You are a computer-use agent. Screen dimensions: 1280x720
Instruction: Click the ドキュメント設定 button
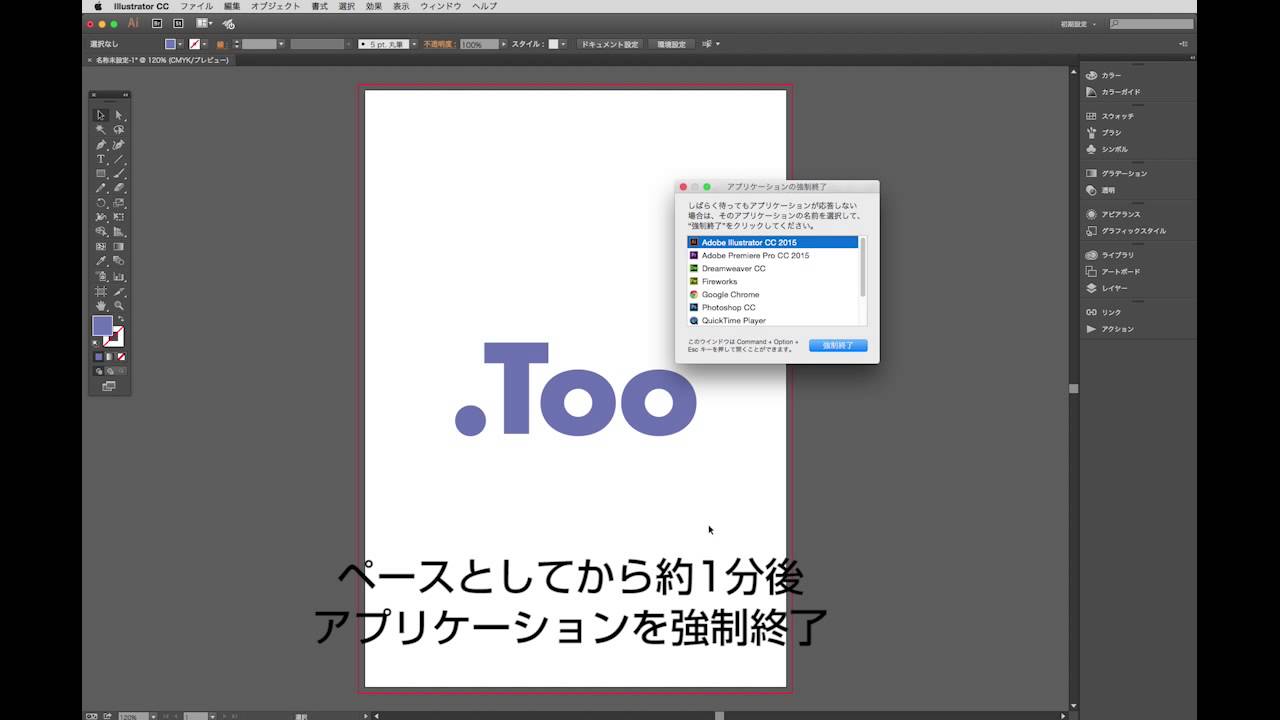(x=609, y=44)
